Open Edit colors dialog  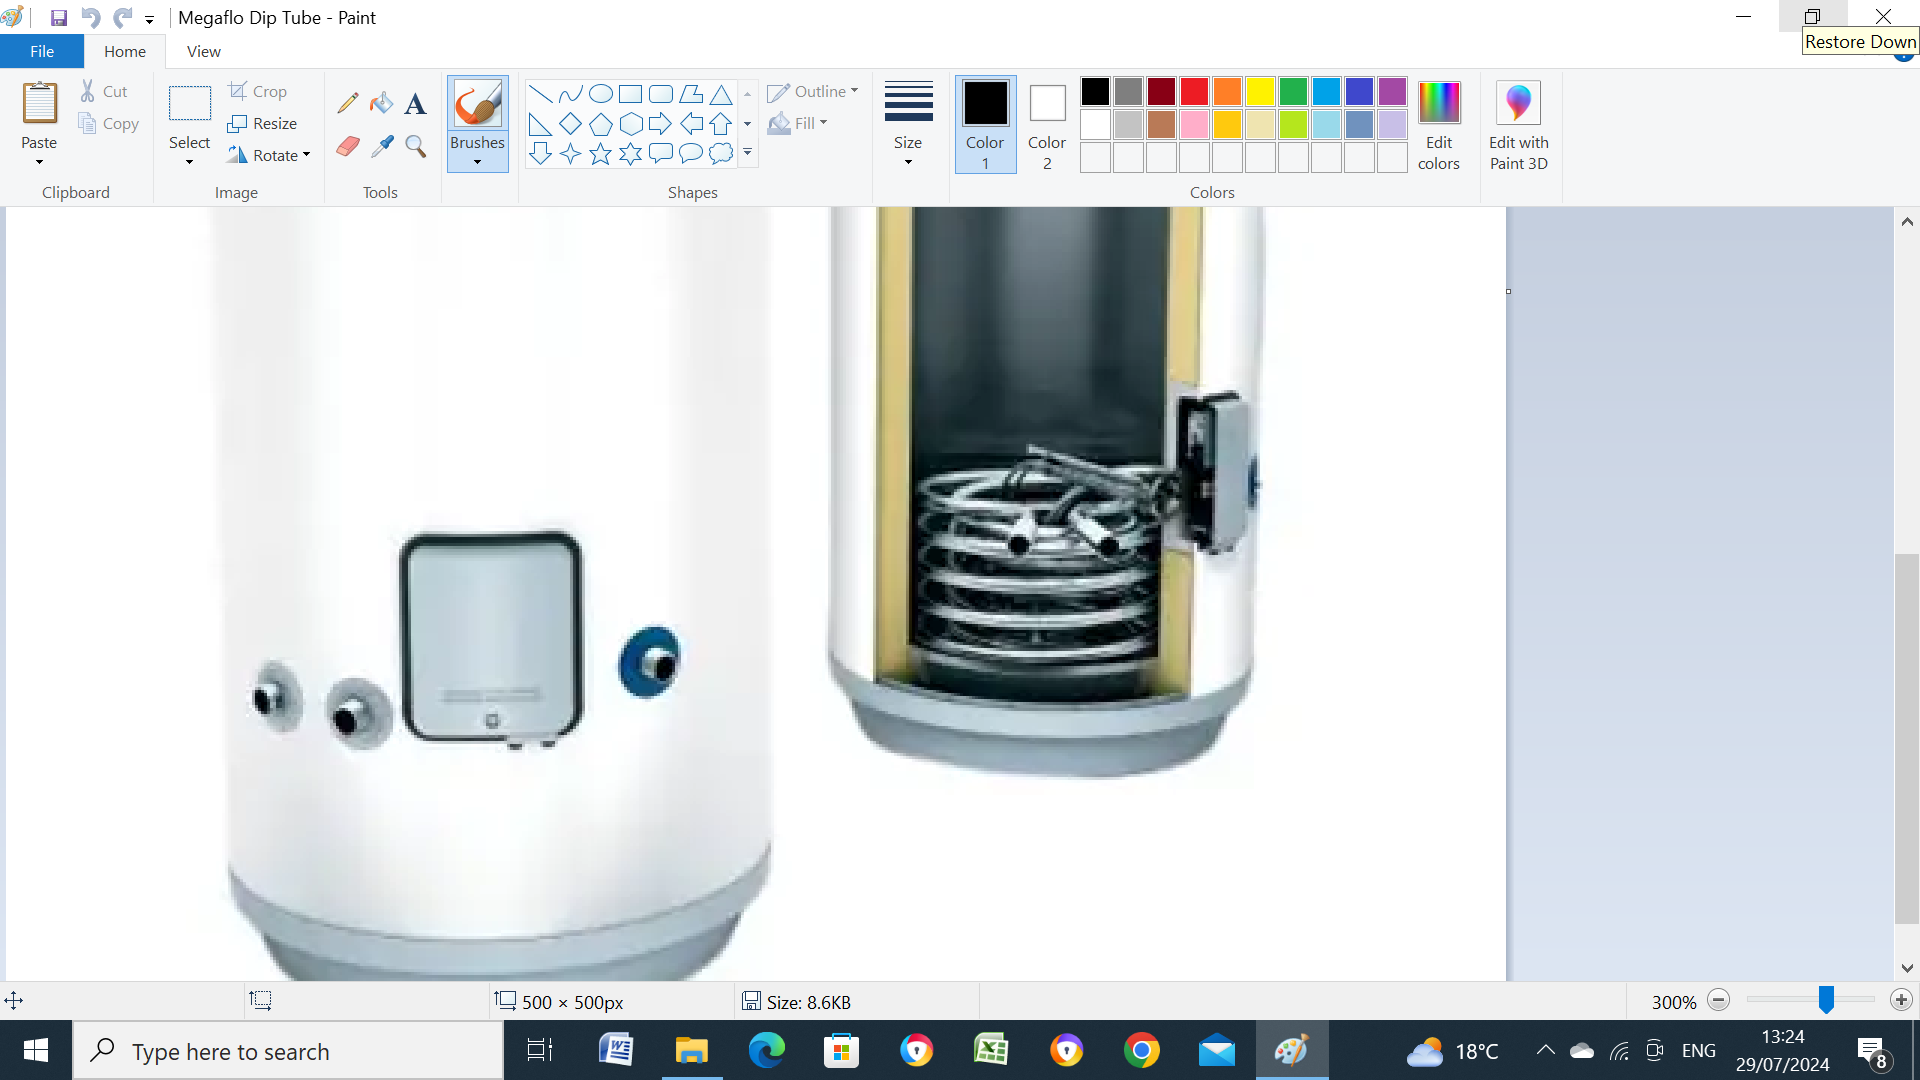point(1439,126)
